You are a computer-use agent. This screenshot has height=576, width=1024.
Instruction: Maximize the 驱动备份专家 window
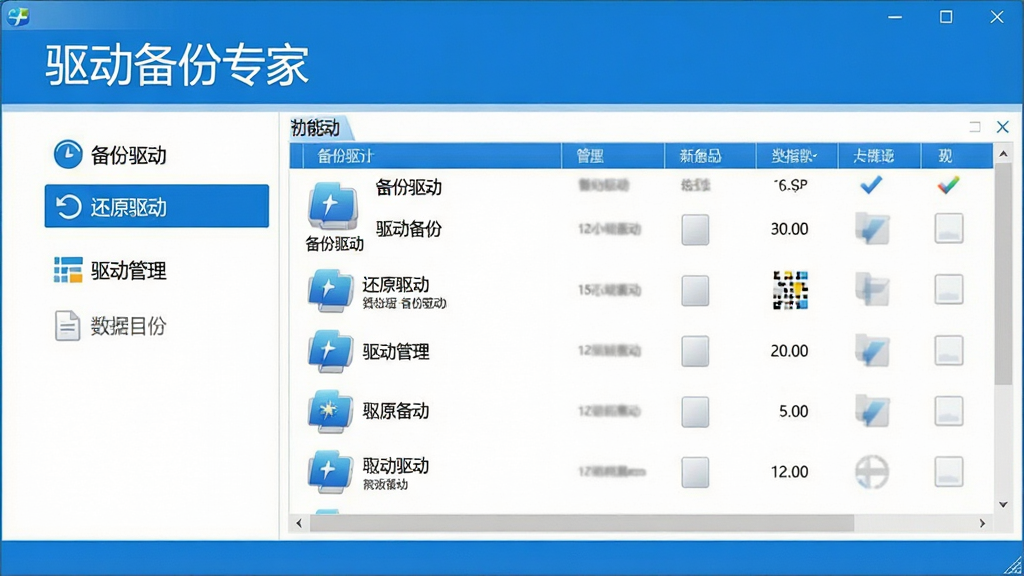(x=946, y=17)
